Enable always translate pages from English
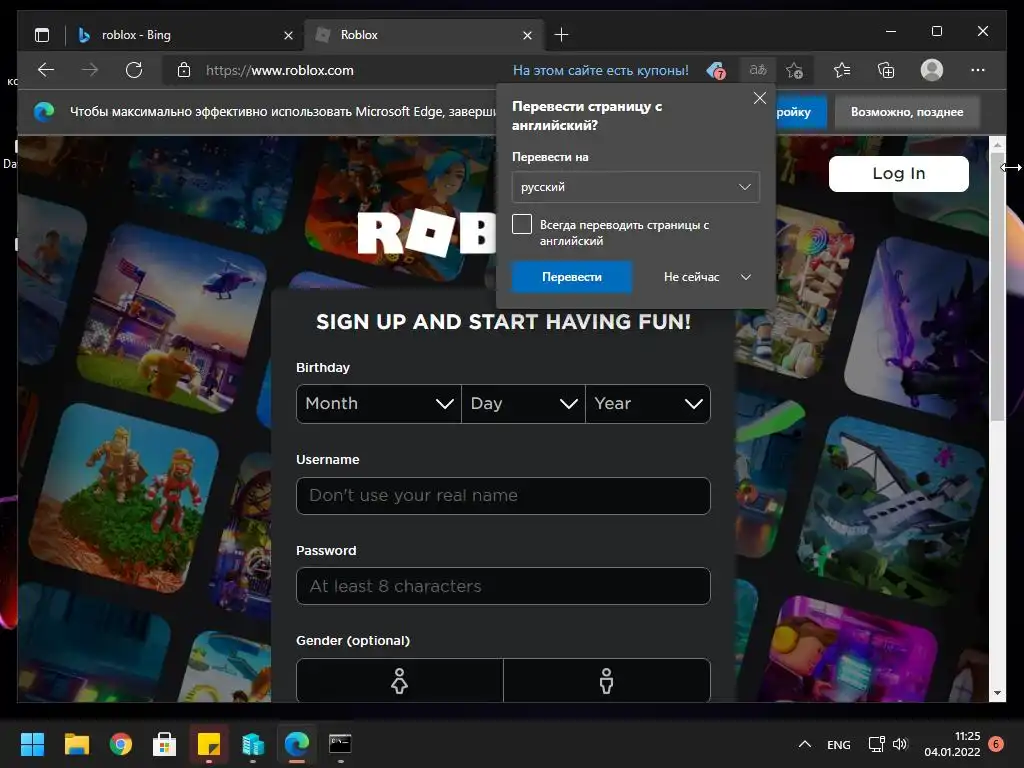 tap(522, 224)
